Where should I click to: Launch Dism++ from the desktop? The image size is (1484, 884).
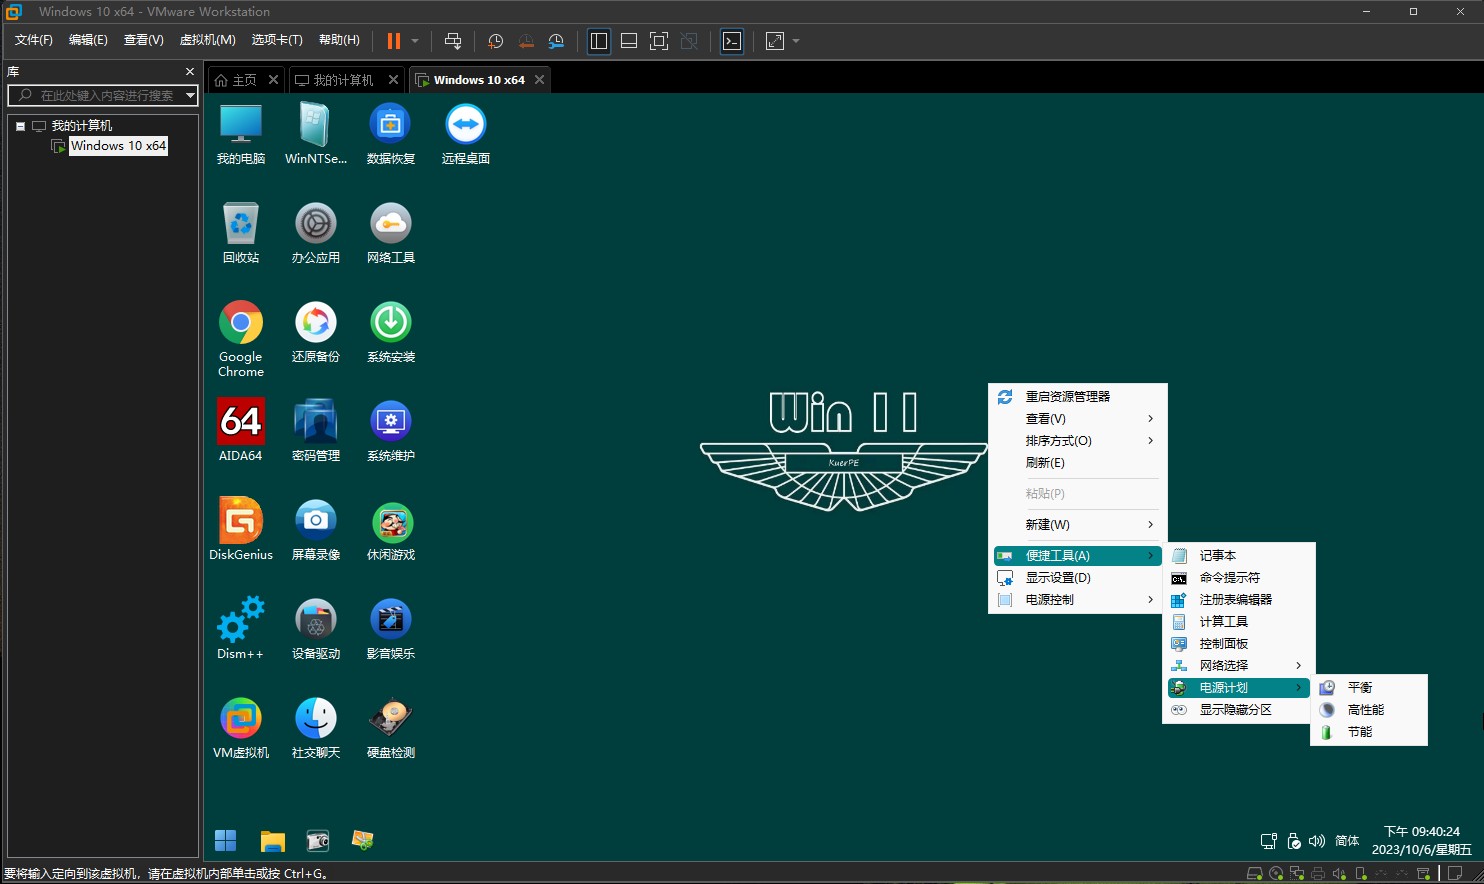click(241, 629)
